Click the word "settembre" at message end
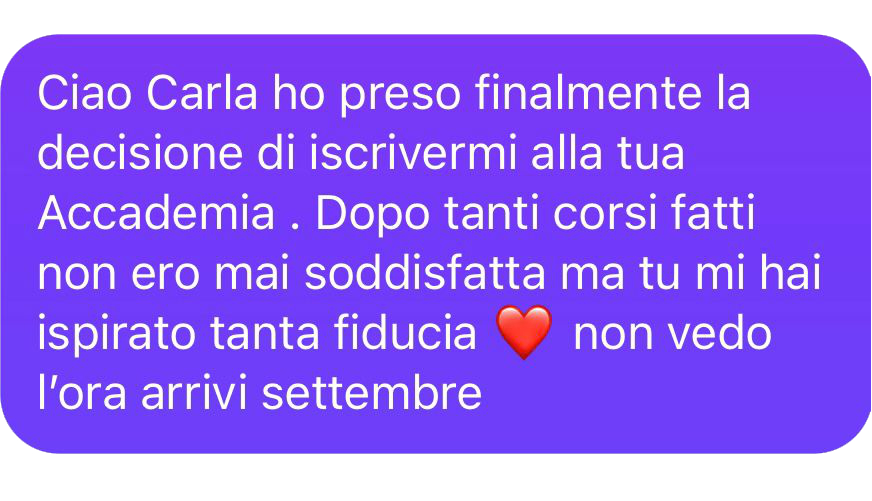 371,394
